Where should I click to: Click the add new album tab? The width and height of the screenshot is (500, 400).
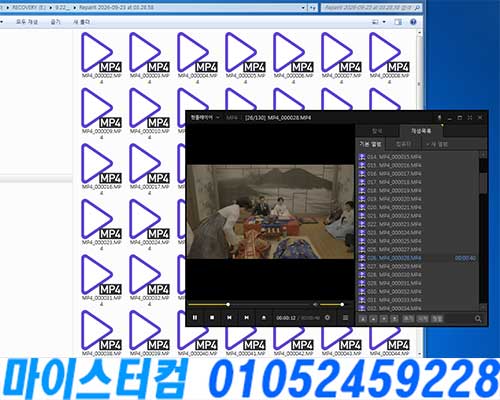[x=437, y=144]
